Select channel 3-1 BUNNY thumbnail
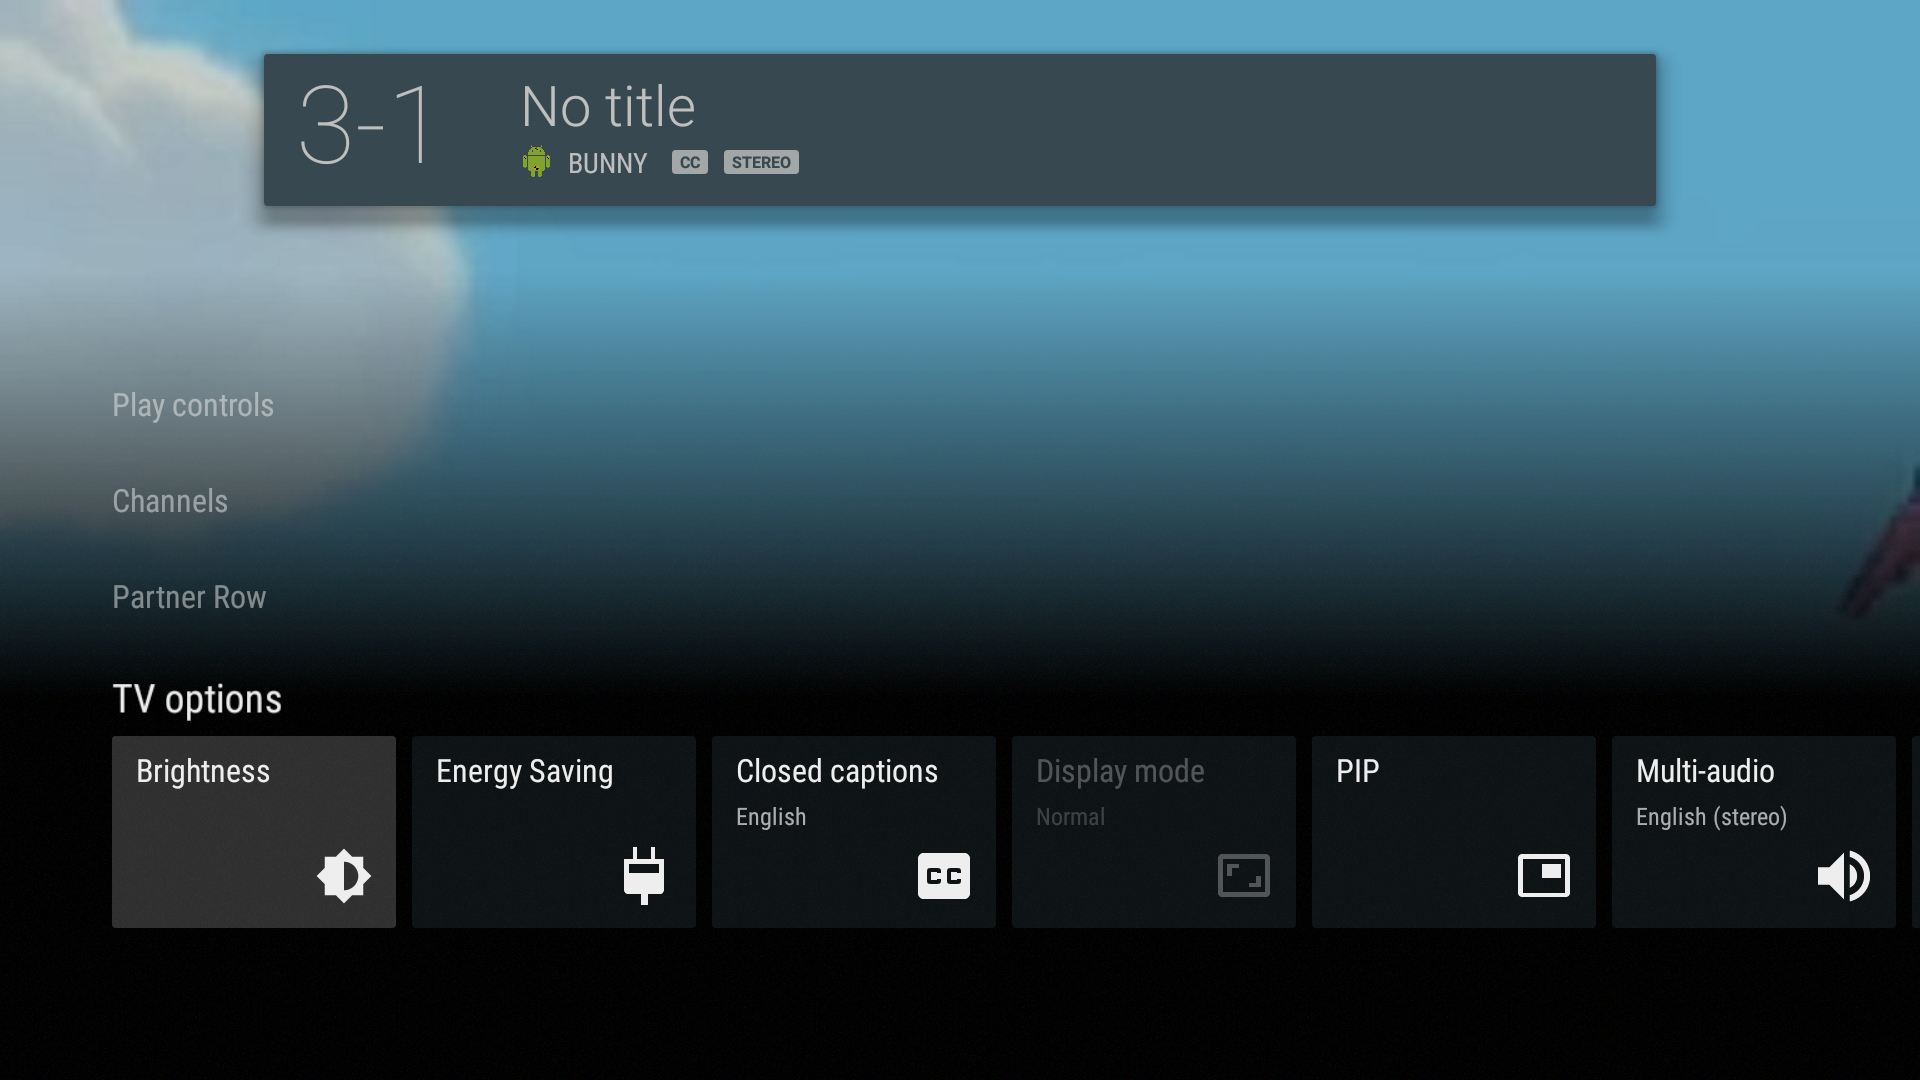This screenshot has height=1080, width=1920. click(959, 129)
